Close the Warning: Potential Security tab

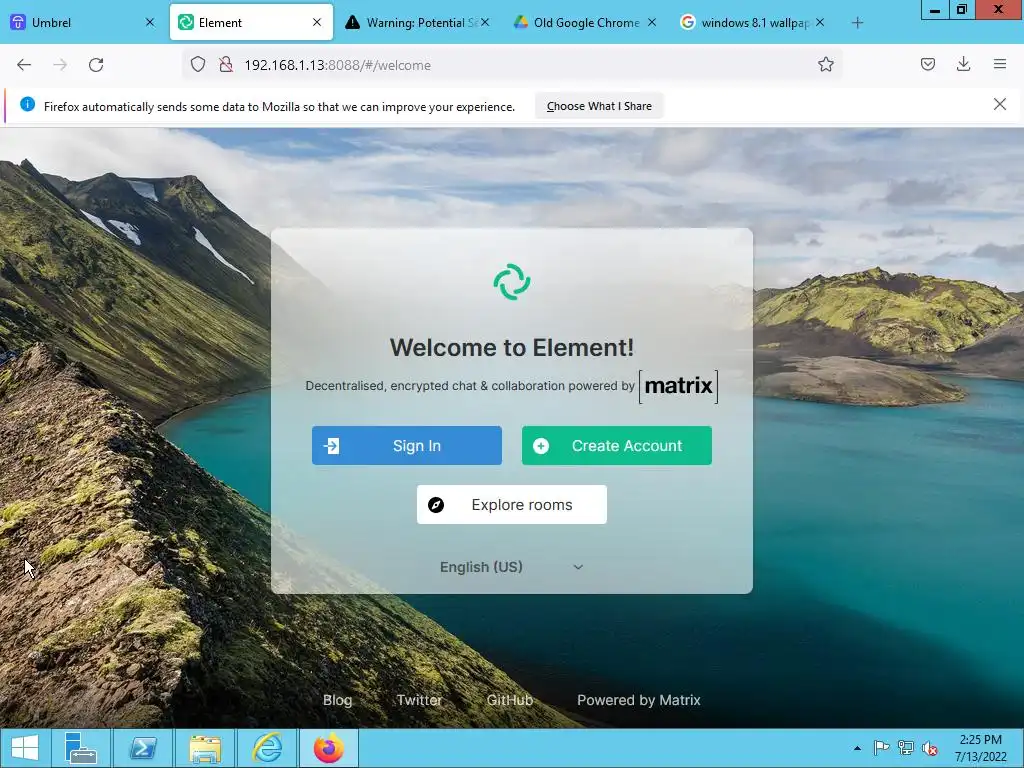(485, 22)
